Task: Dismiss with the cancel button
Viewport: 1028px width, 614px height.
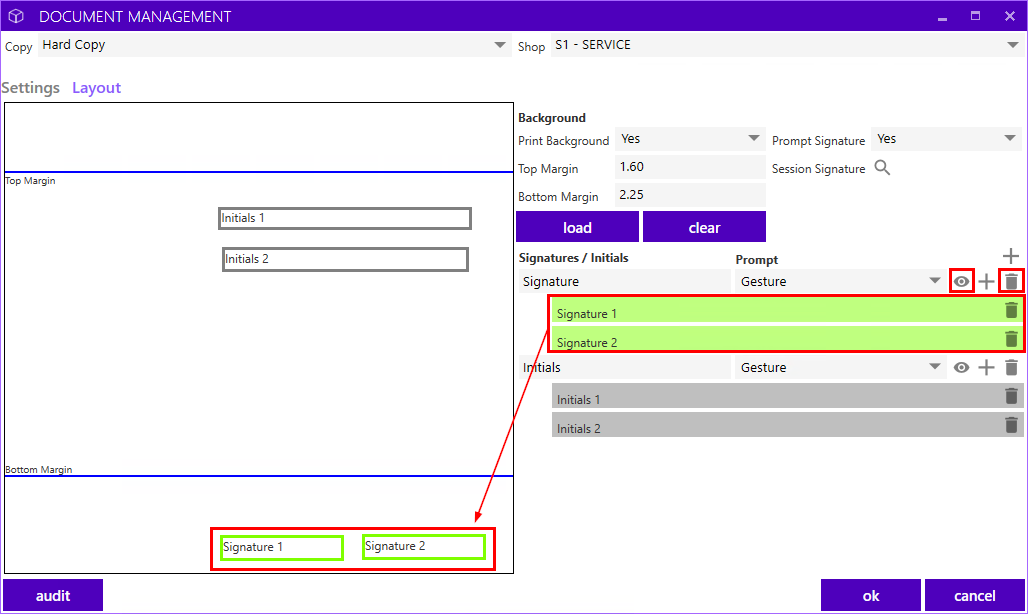Action: [x=974, y=595]
